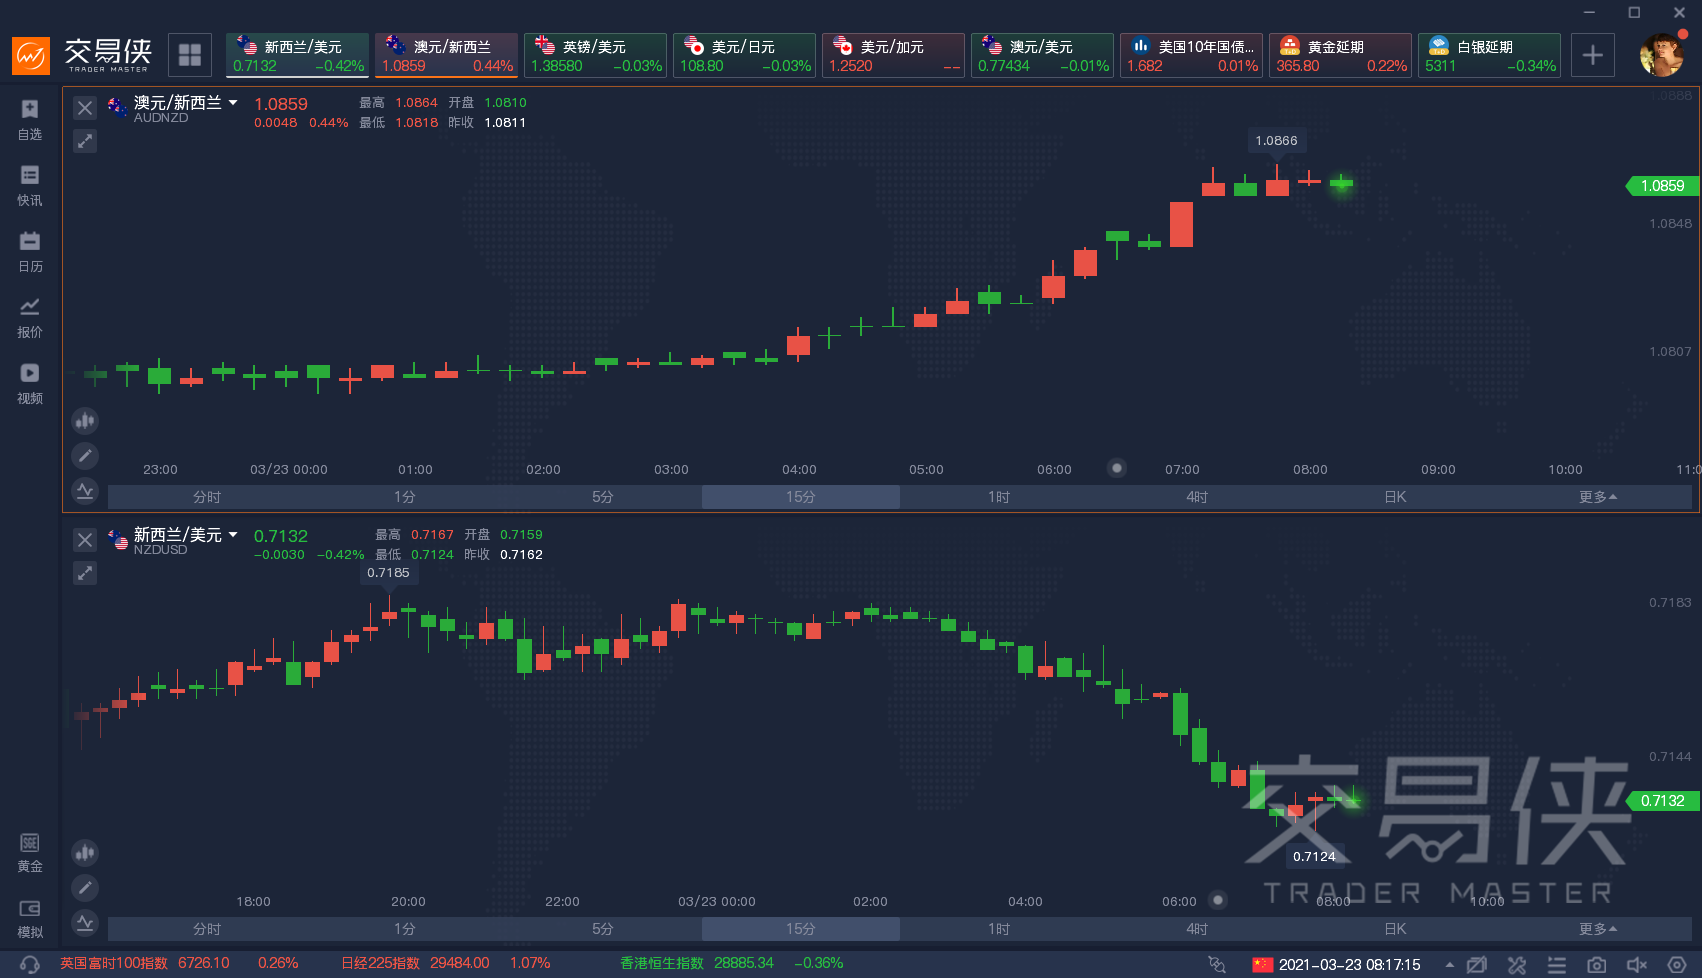Expand 更多 timeframes on the AUDNZD chart
The image size is (1702, 978).
[x=1597, y=497]
